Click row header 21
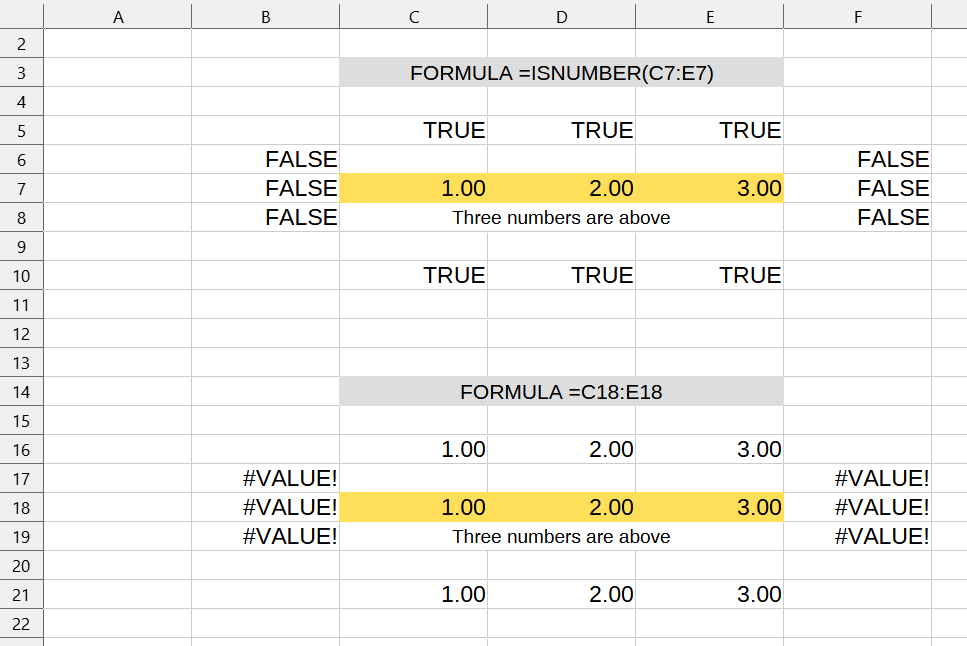This screenshot has width=967, height=646. [21, 594]
